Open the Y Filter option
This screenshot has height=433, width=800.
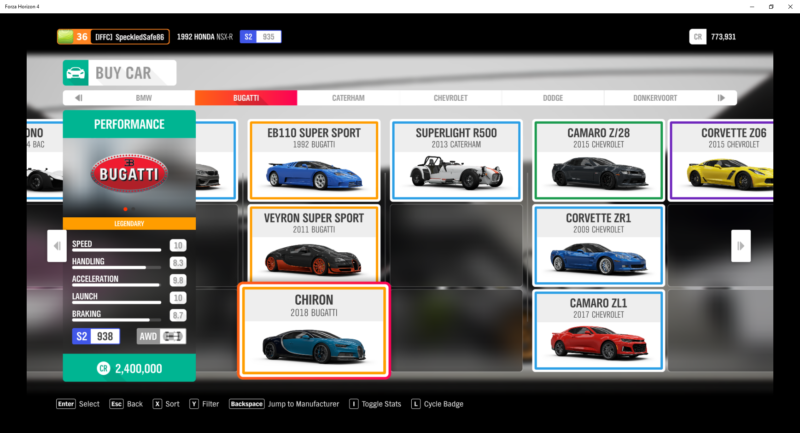tap(204, 404)
